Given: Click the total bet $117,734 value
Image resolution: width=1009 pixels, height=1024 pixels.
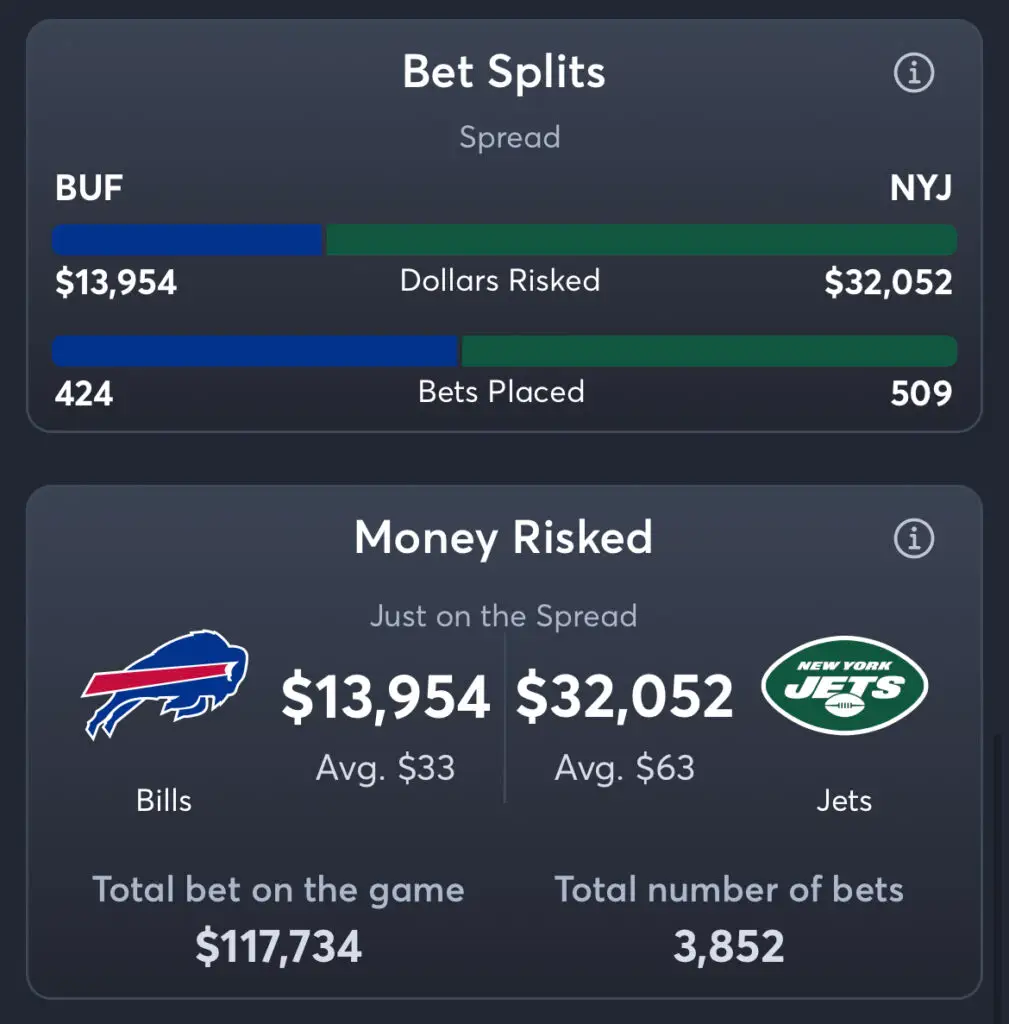Looking at the screenshot, I should point(278,946).
